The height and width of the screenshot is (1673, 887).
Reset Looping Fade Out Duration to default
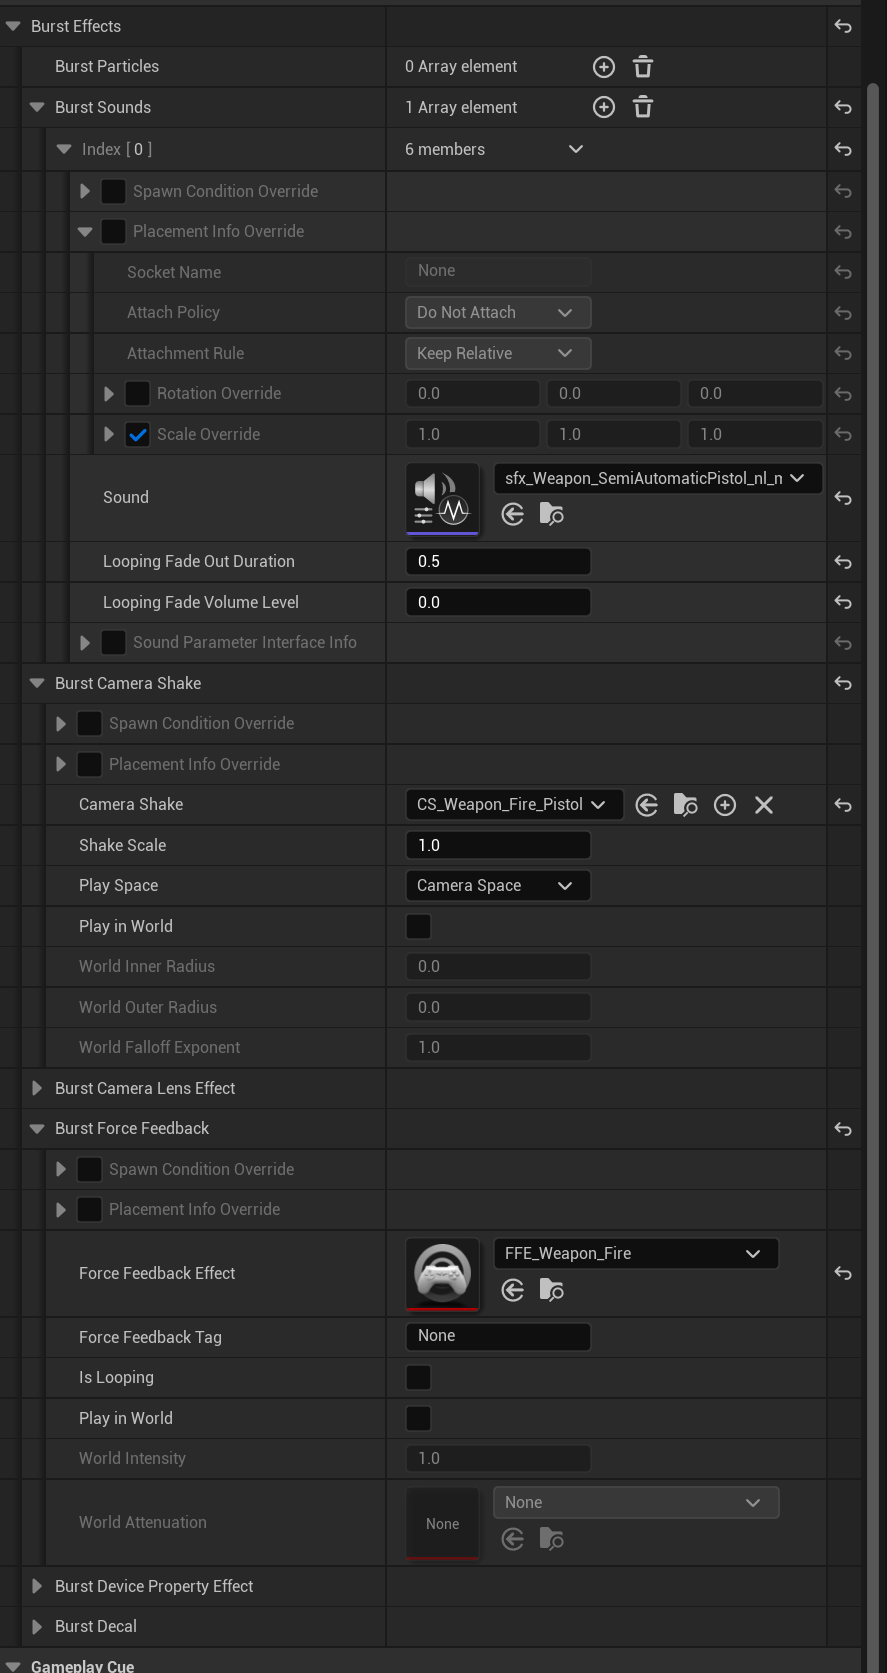[x=843, y=562]
